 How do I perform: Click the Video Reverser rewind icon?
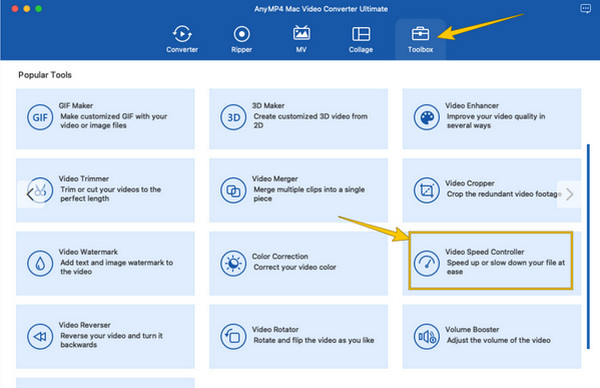point(40,336)
